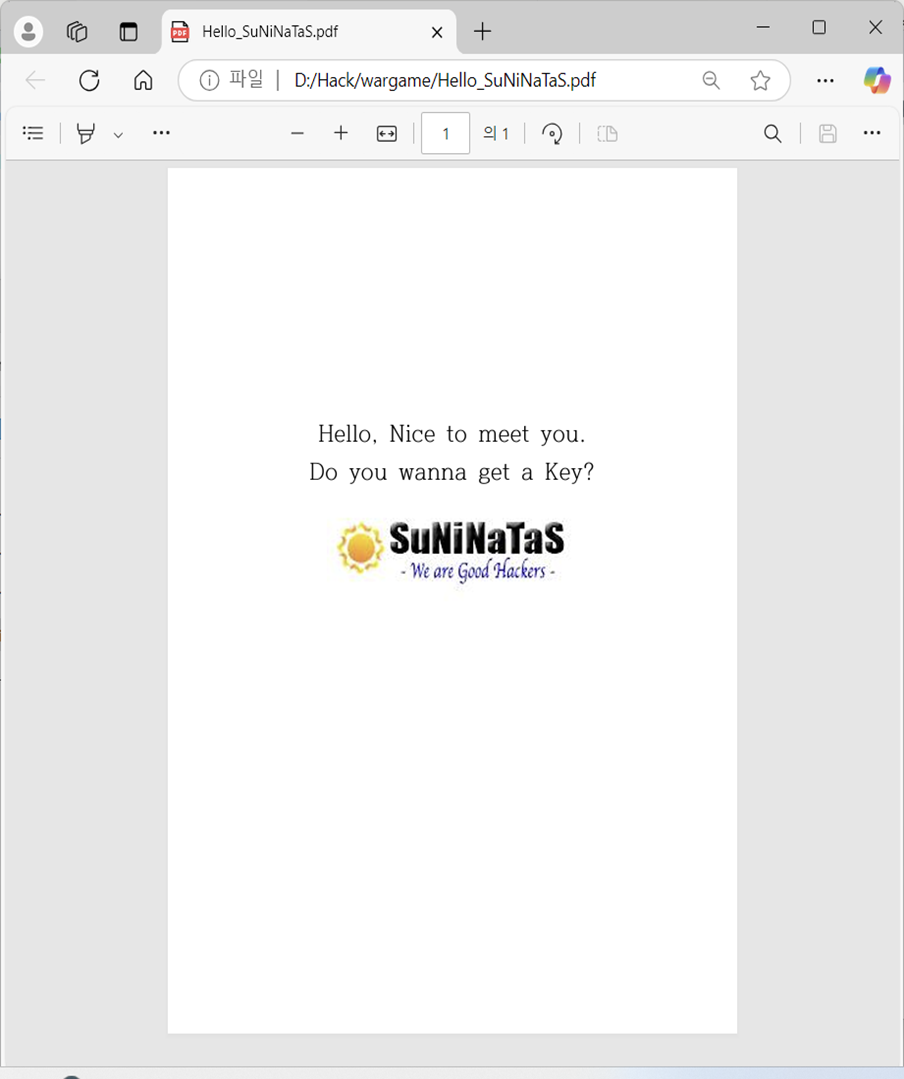Open the browser profile avatar
The width and height of the screenshot is (904, 1079).
(x=28, y=32)
